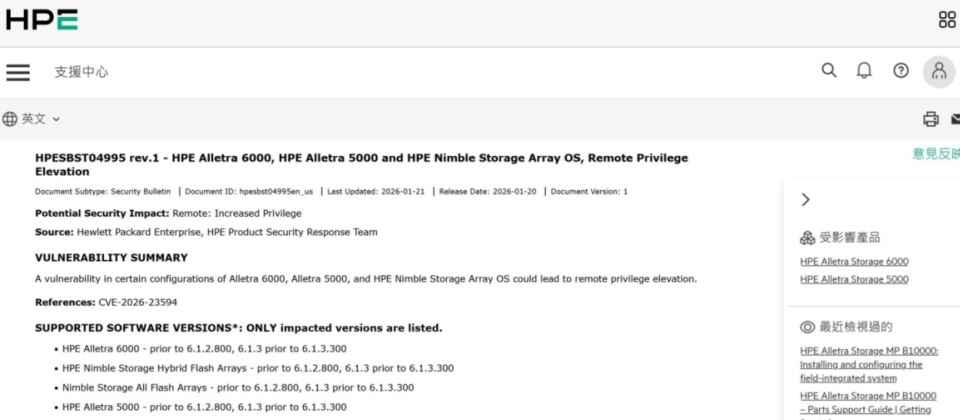Open the HPE Alletra Storage 6000 link
The image size is (960, 420).
(x=854, y=262)
